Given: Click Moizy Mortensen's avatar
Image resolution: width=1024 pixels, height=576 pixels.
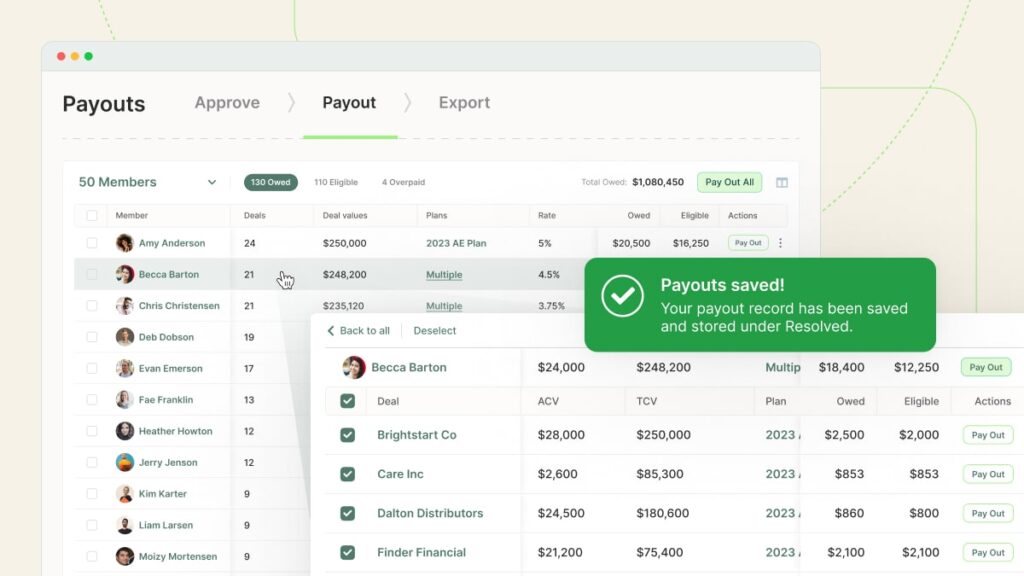Looking at the screenshot, I should pos(125,556).
